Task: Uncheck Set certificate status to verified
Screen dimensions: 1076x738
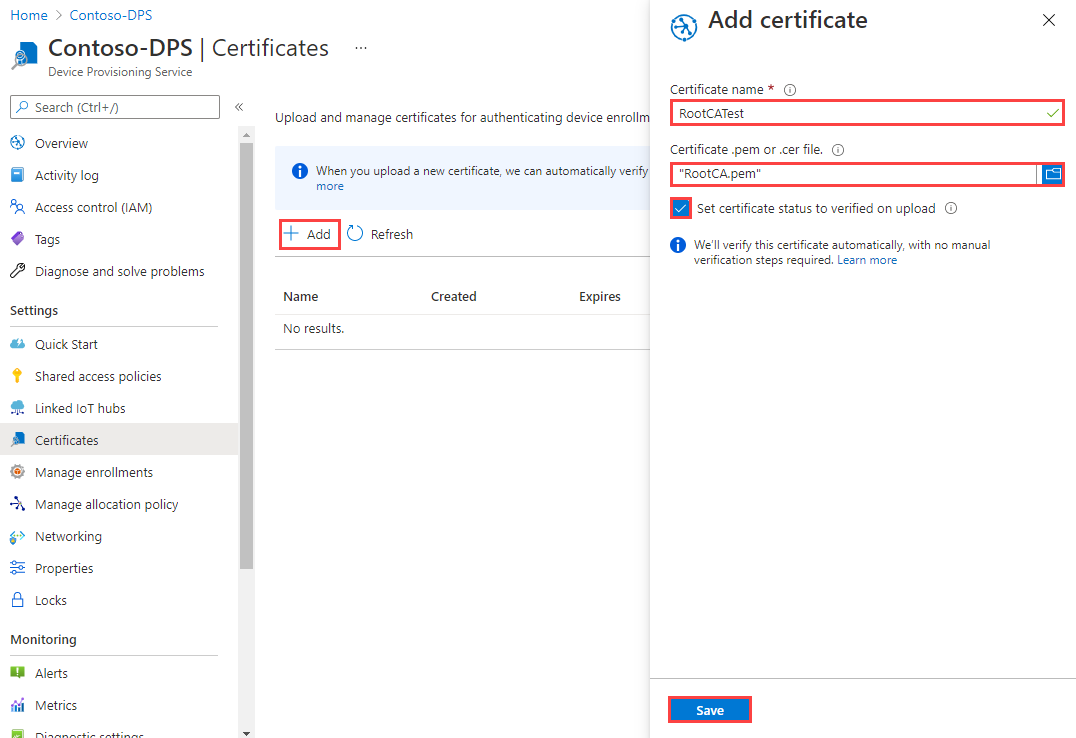Action: pyautogui.click(x=681, y=208)
